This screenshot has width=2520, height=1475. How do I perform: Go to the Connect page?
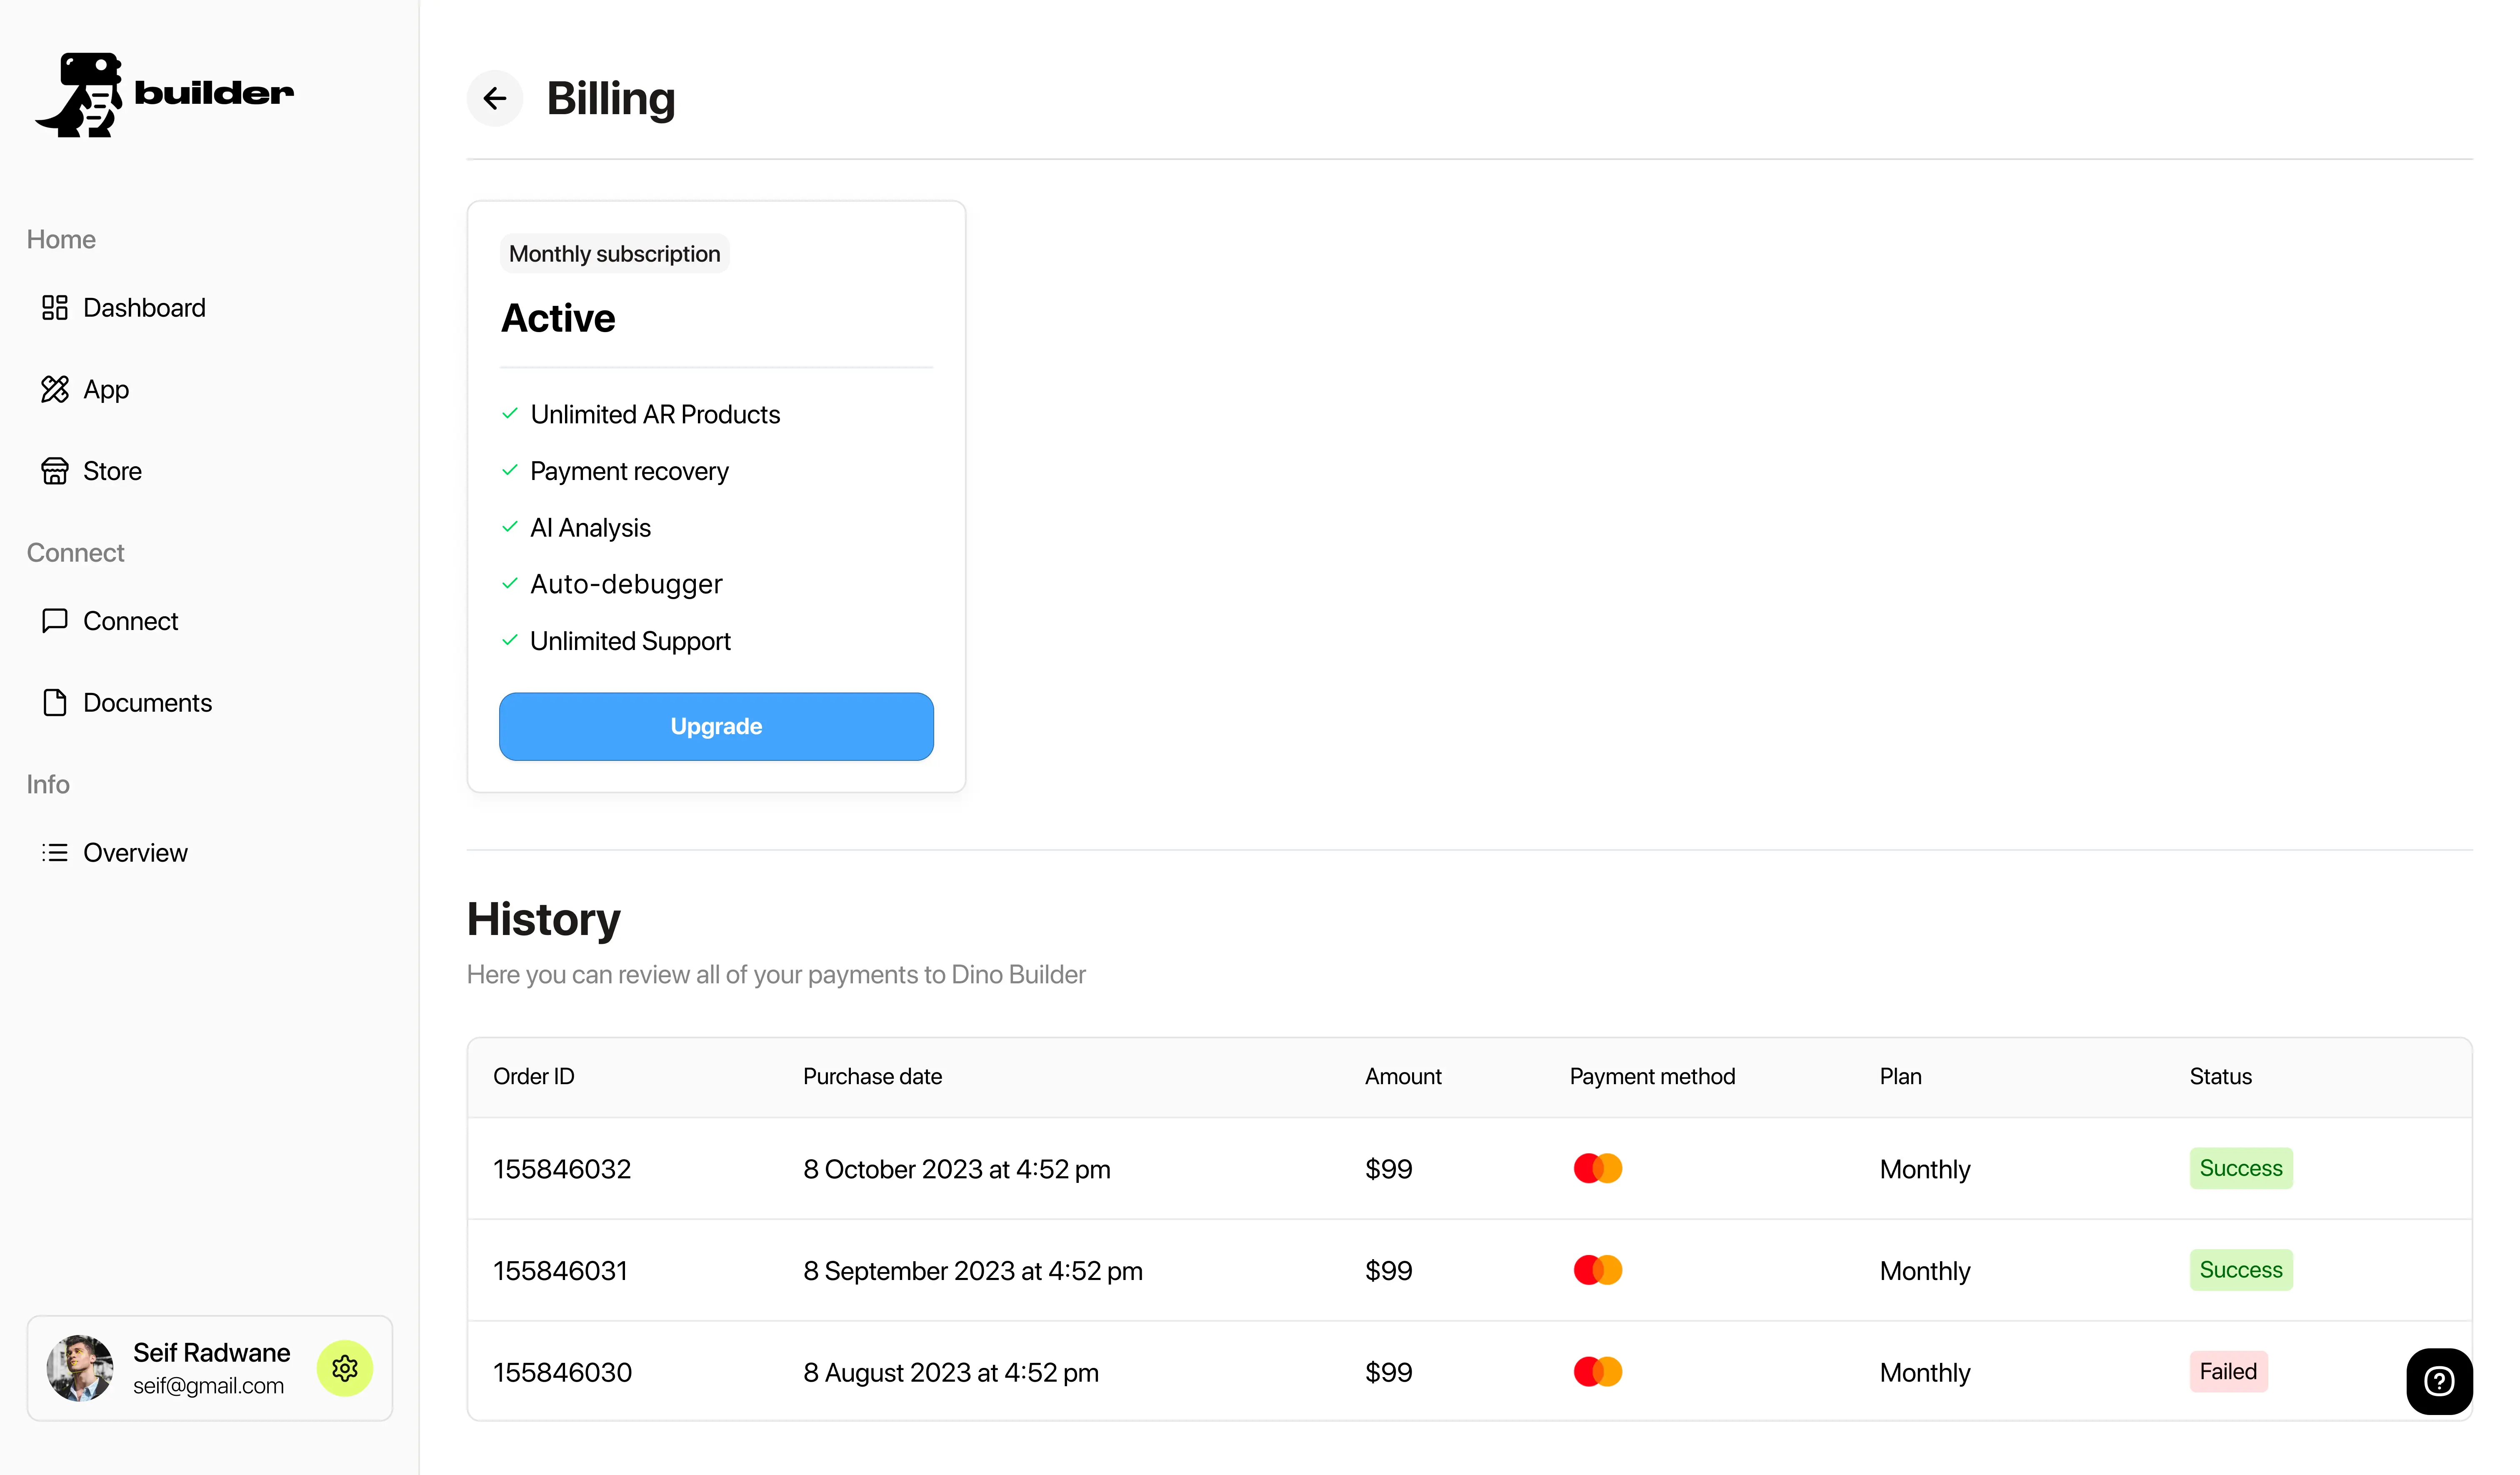coord(130,621)
